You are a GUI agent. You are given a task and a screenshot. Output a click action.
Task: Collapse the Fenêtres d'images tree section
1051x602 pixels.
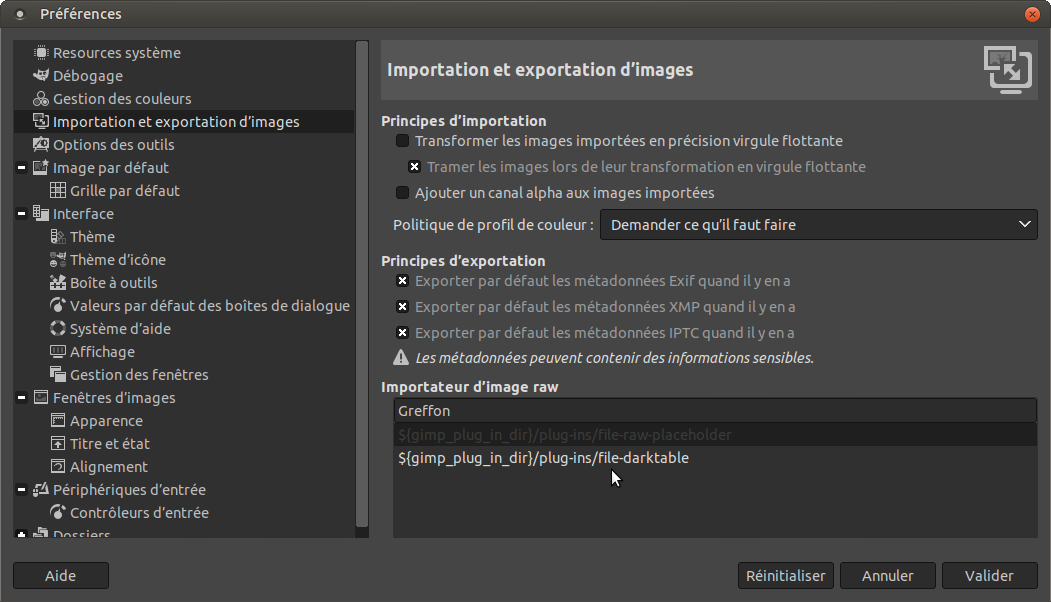tap(22, 398)
